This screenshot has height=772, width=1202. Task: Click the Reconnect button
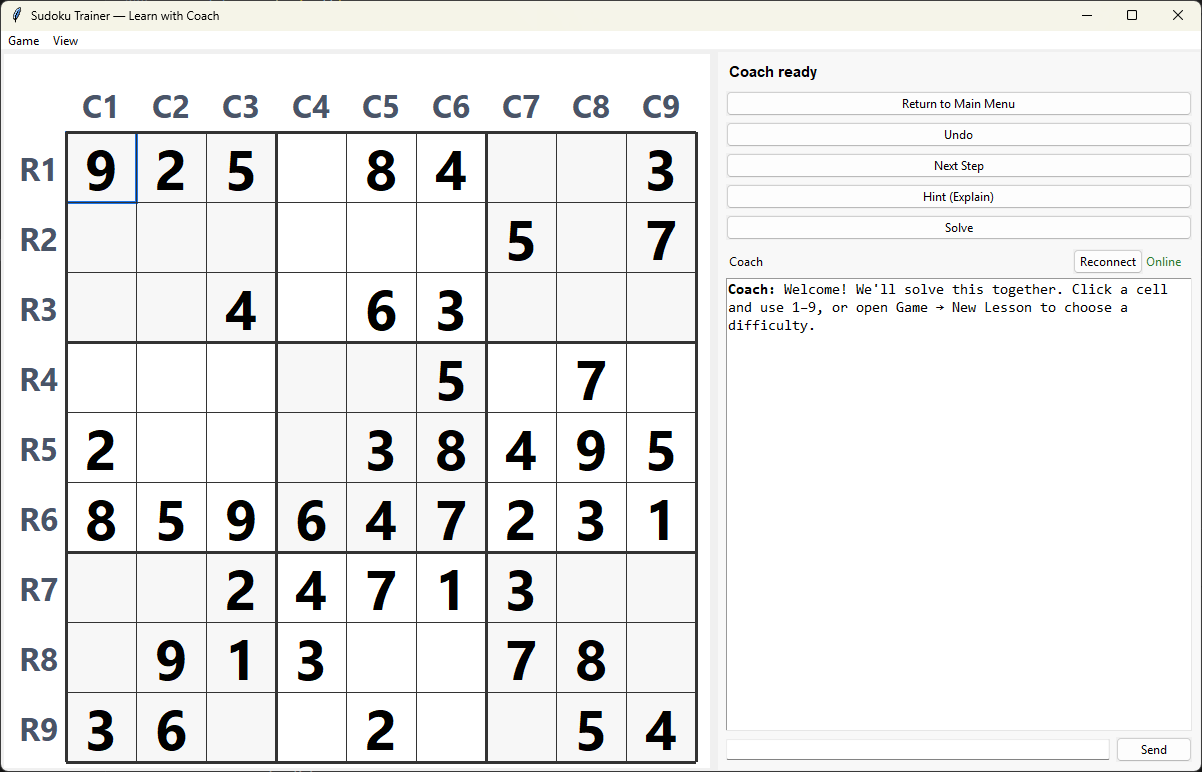1107,261
